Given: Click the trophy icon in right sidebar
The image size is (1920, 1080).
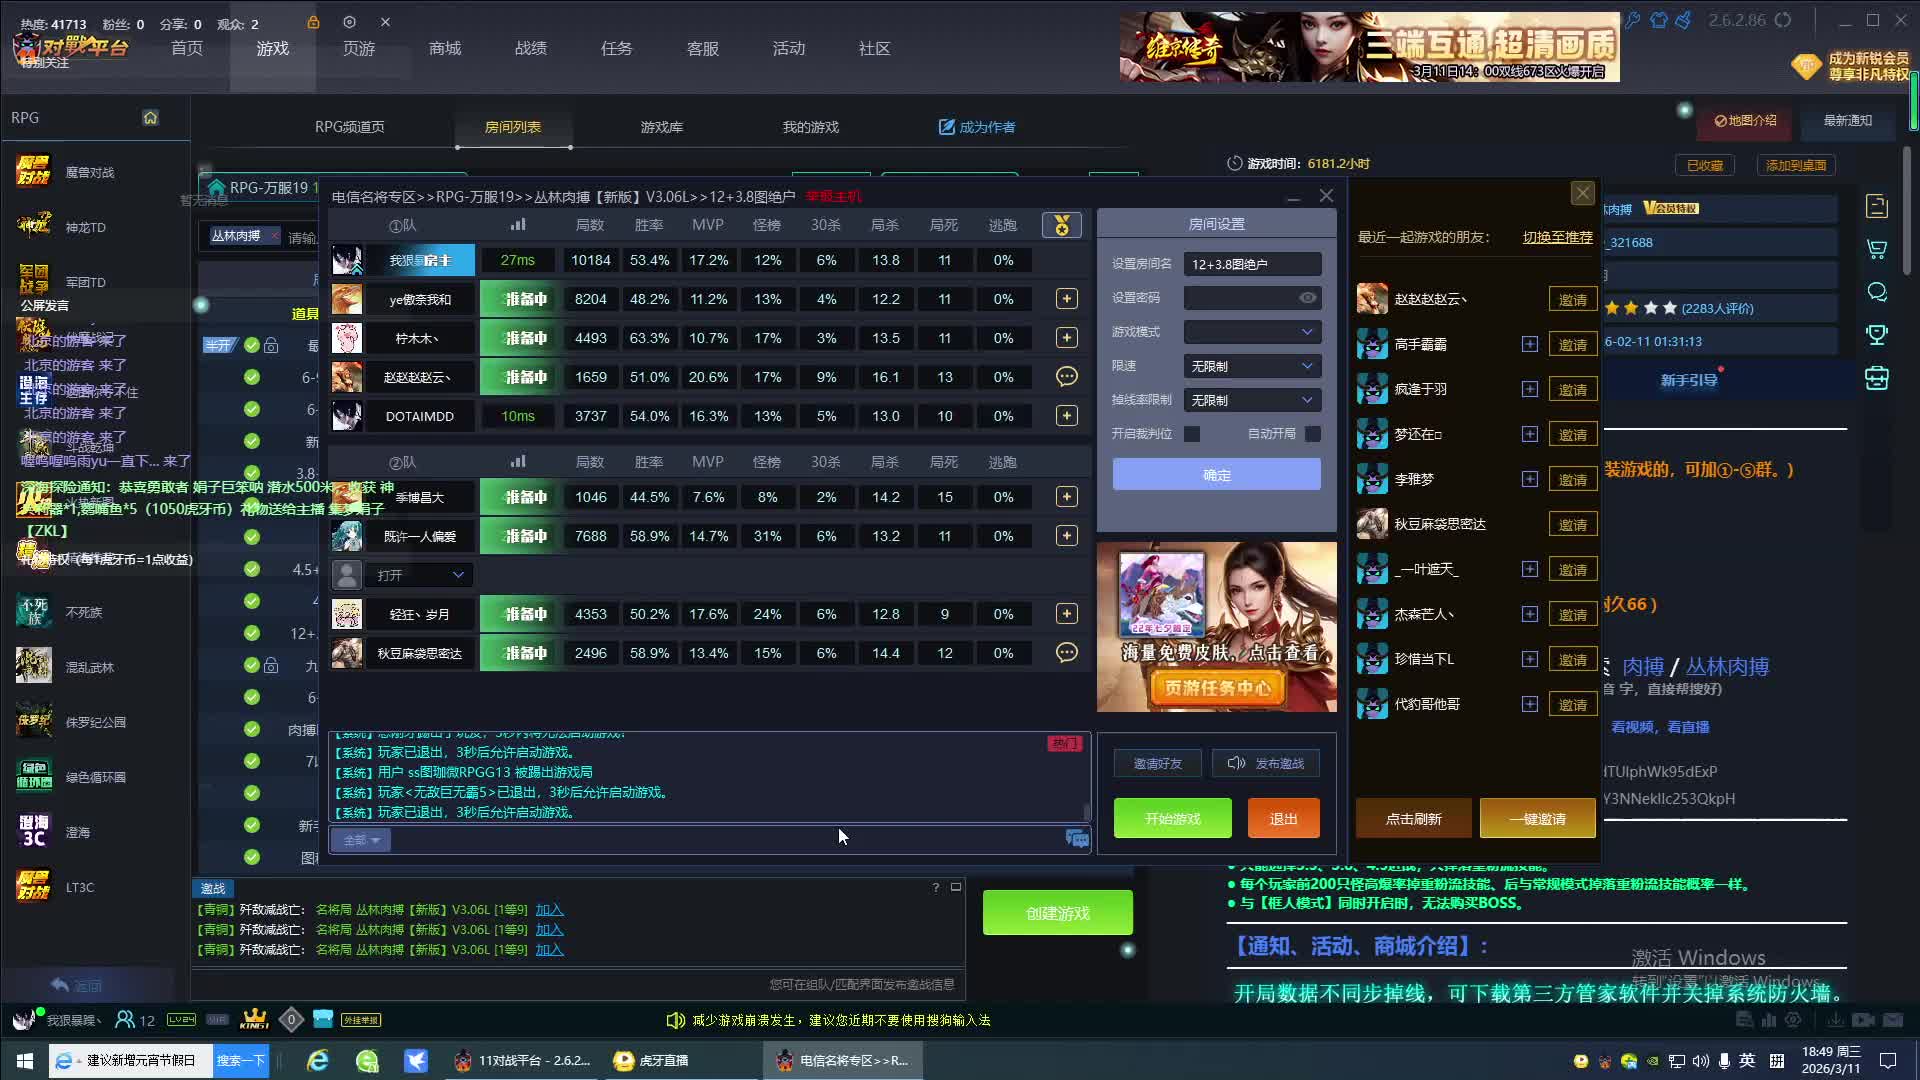Looking at the screenshot, I should click(x=1877, y=335).
